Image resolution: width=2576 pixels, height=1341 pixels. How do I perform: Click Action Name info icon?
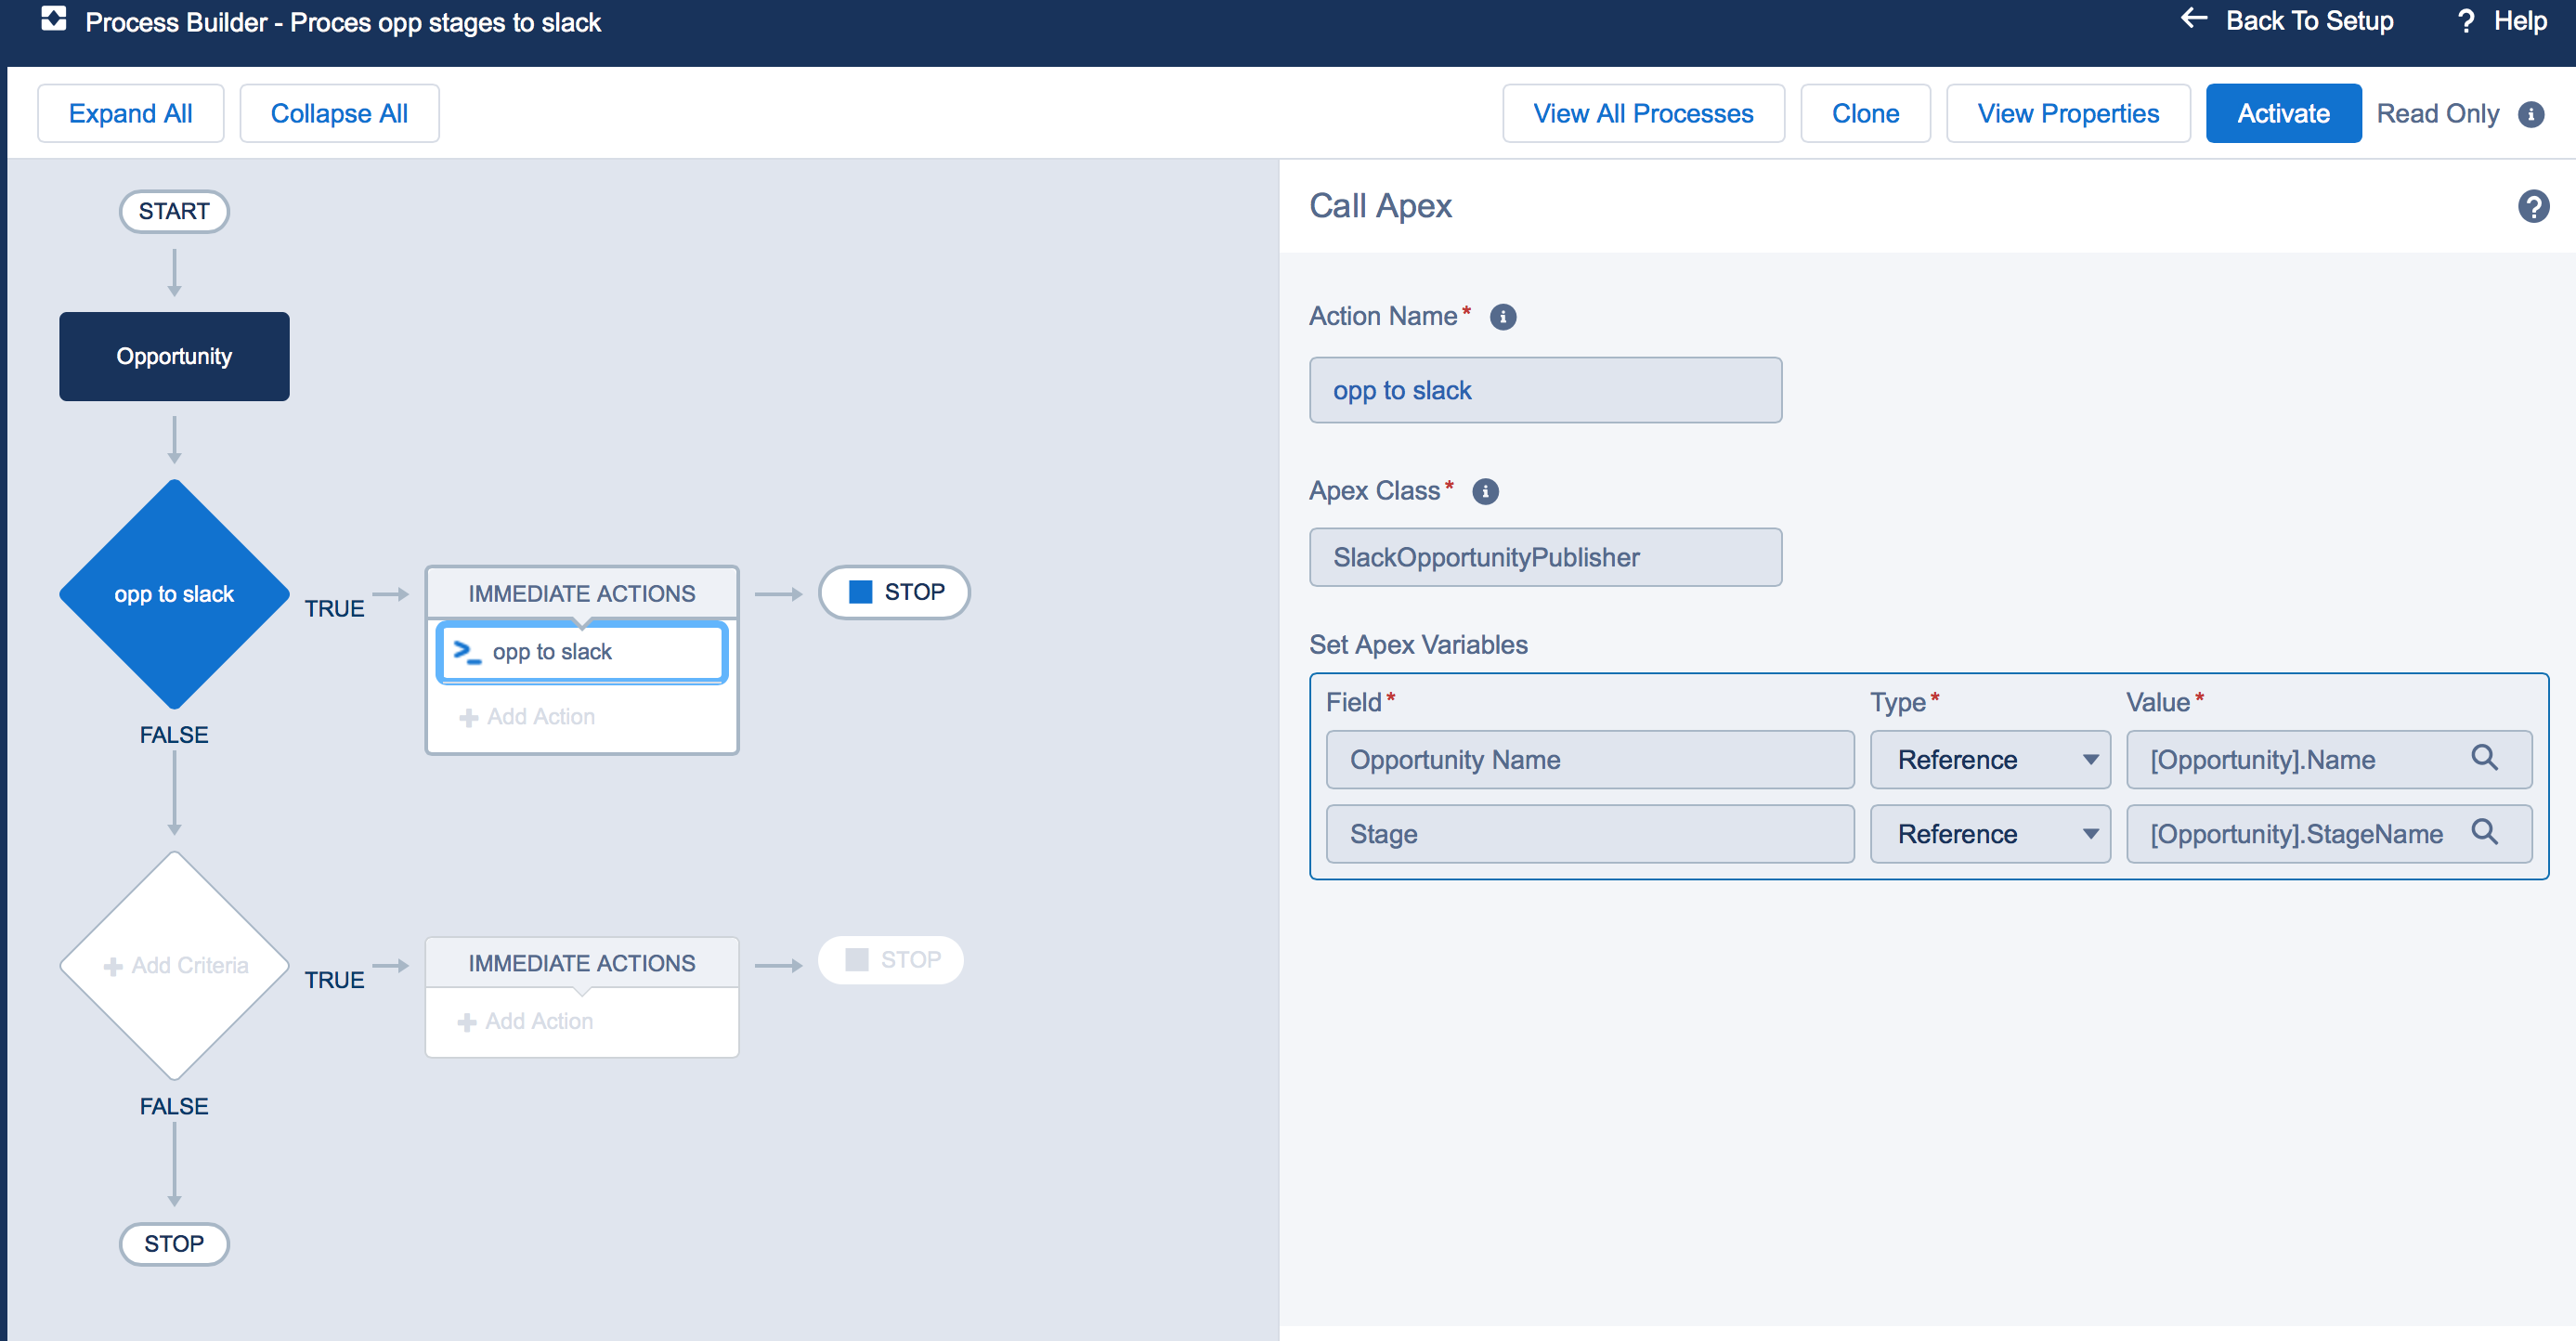click(x=1502, y=317)
